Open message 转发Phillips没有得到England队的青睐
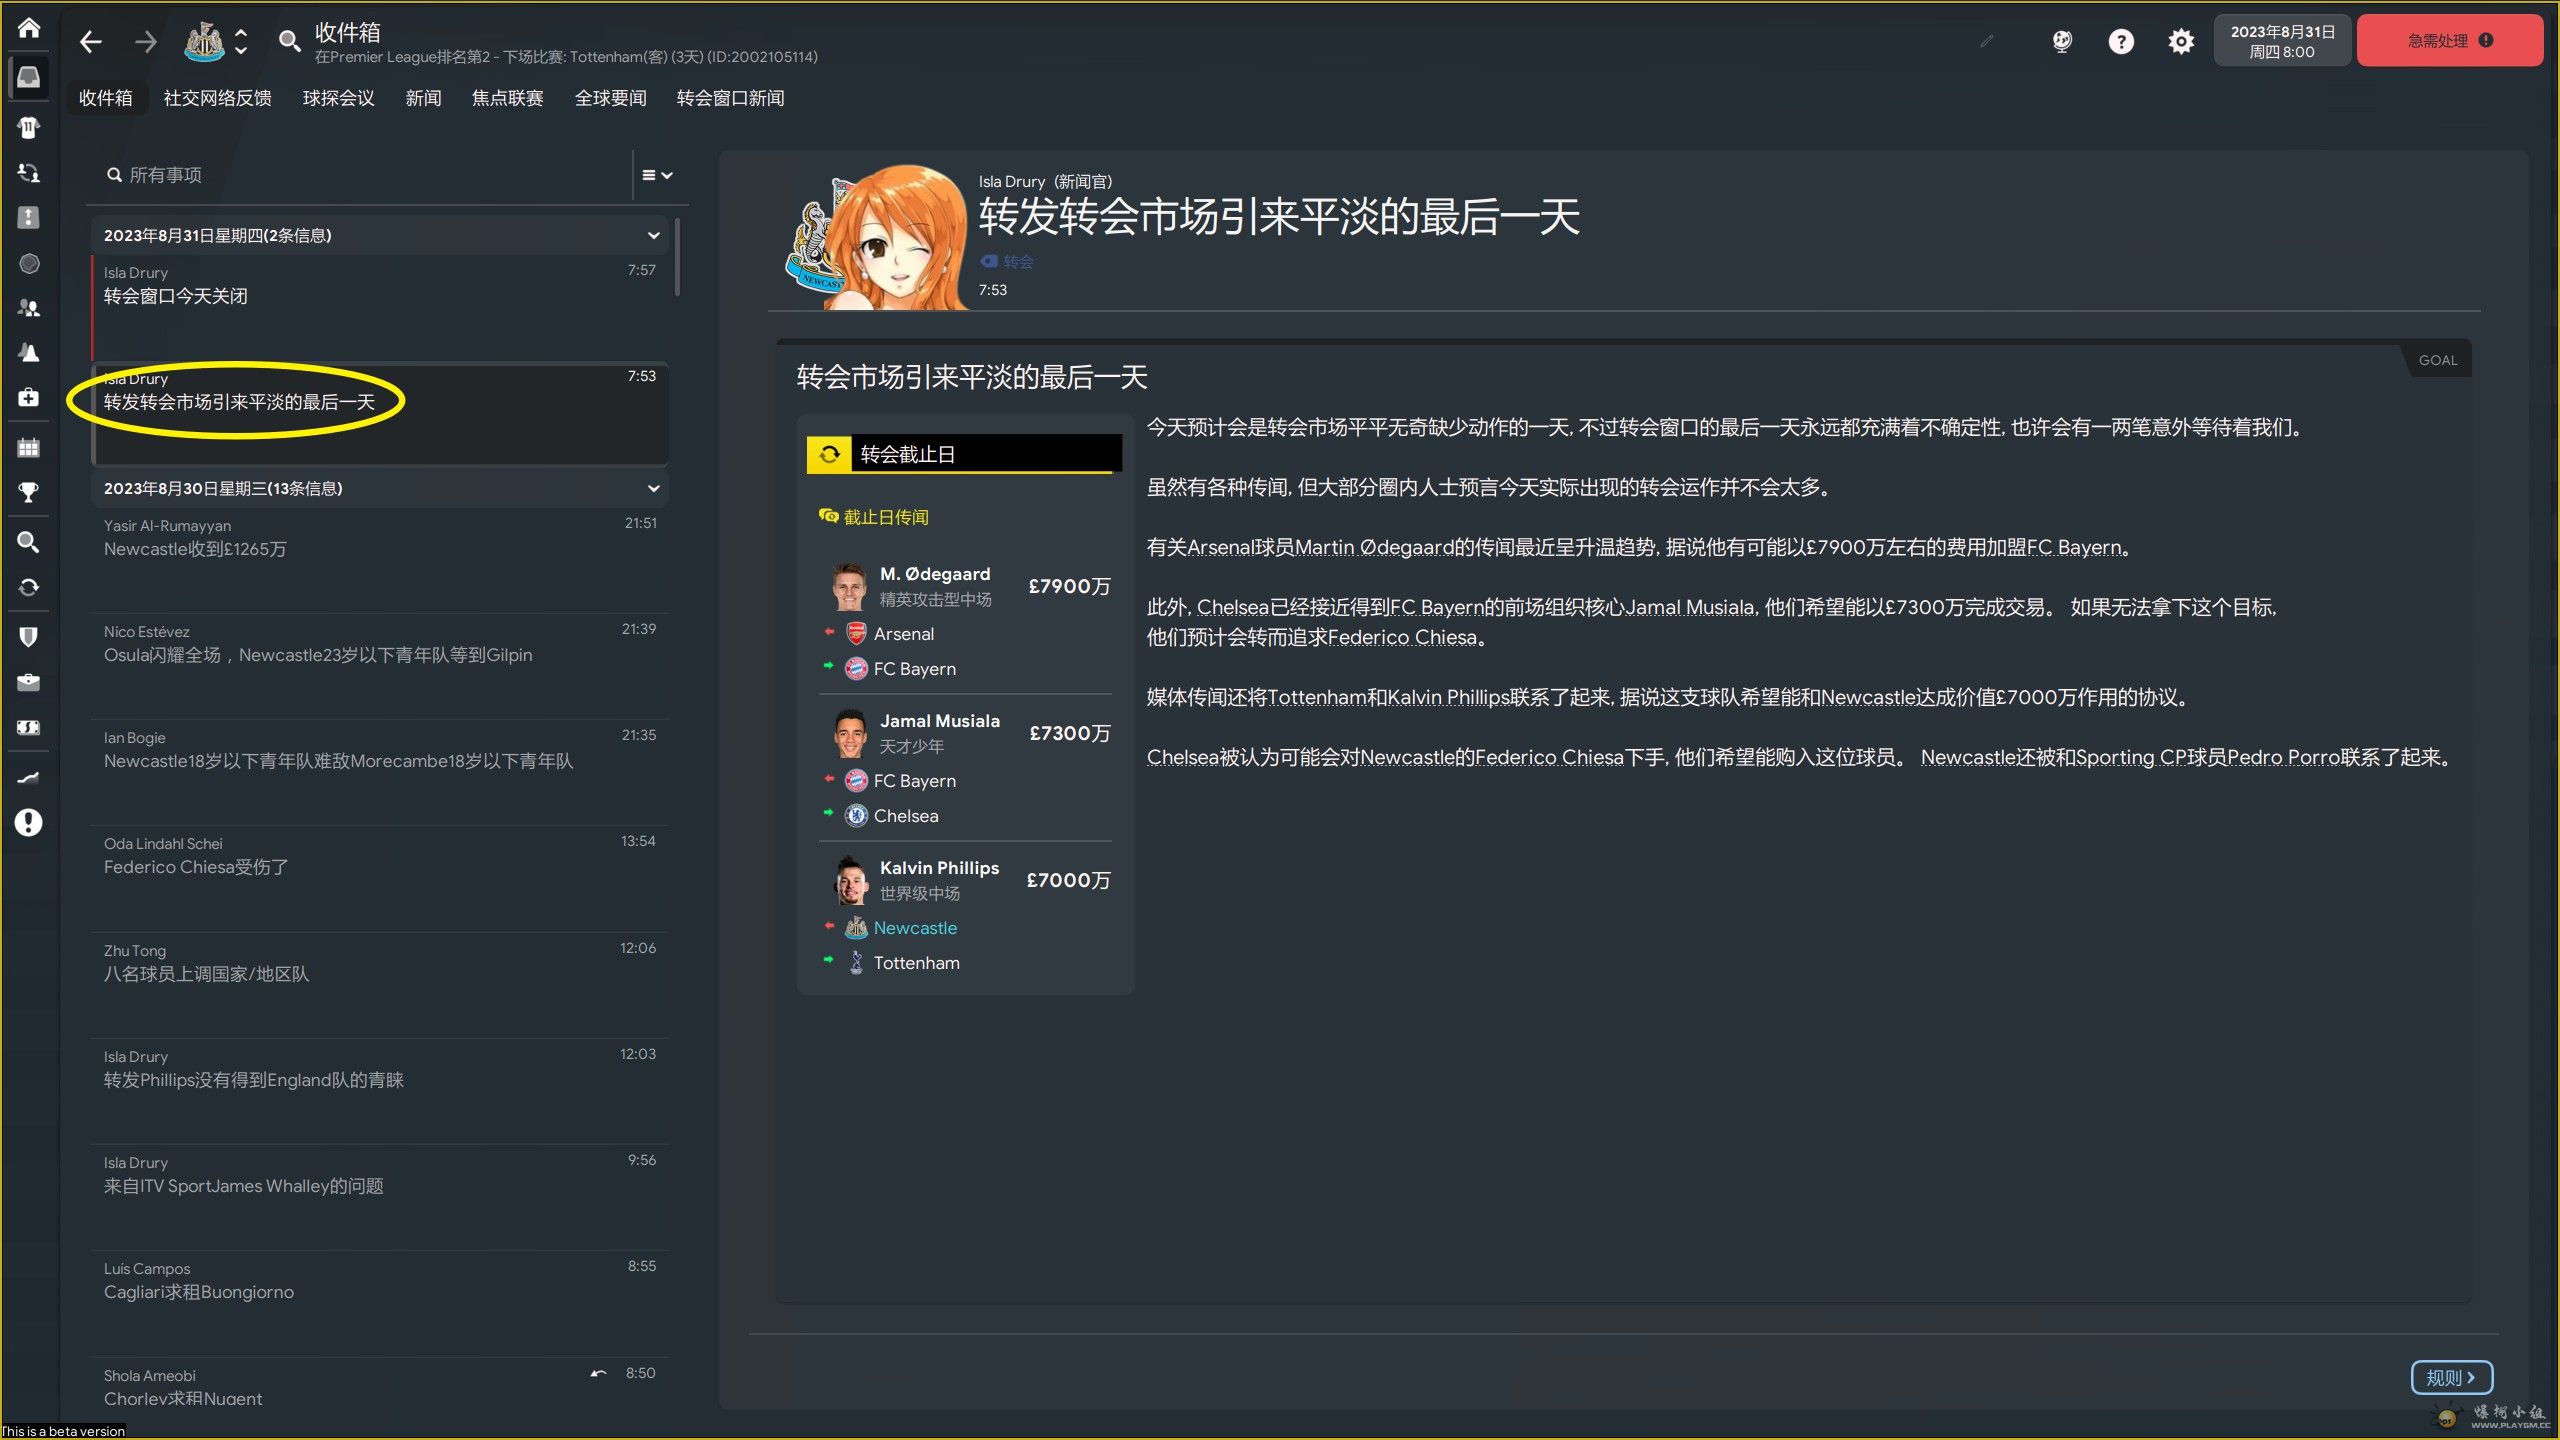 380,1091
